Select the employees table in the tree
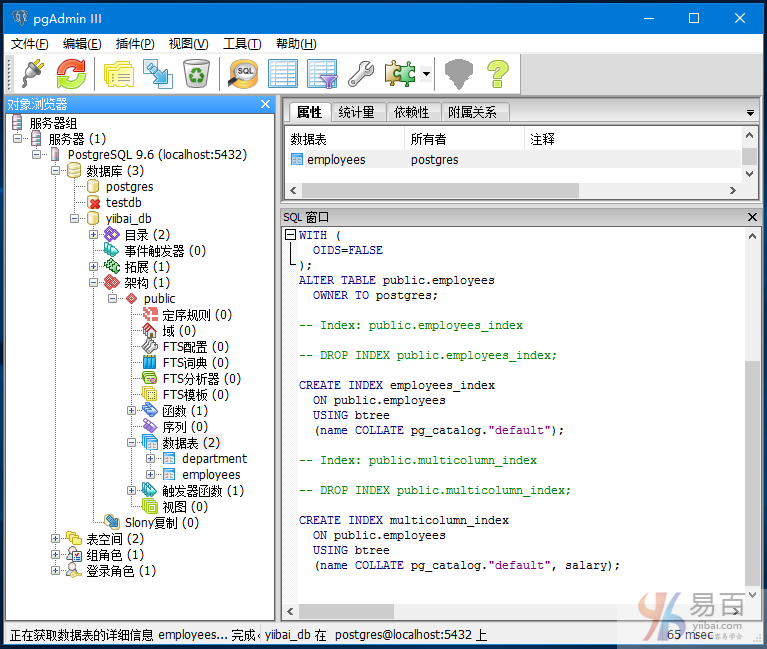Screen dimensions: 767x649 (211, 475)
